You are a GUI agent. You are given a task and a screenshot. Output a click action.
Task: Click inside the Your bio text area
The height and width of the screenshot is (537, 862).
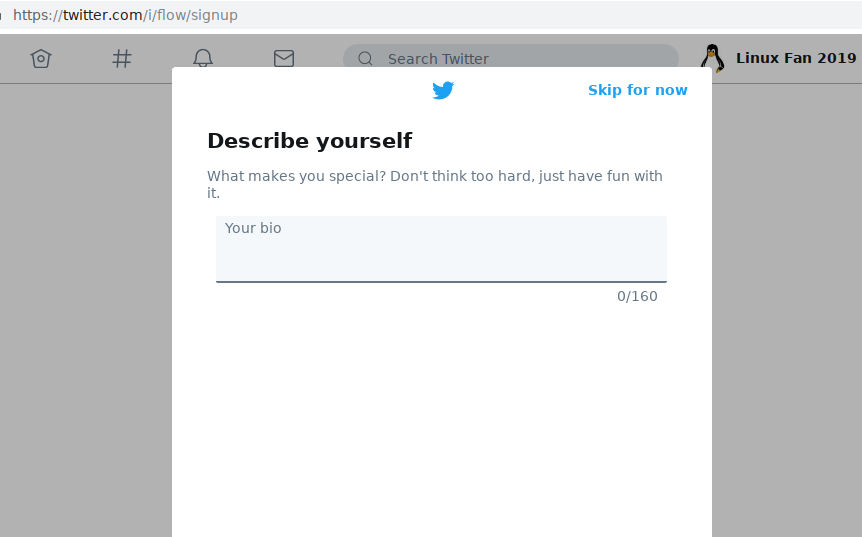[x=441, y=256]
